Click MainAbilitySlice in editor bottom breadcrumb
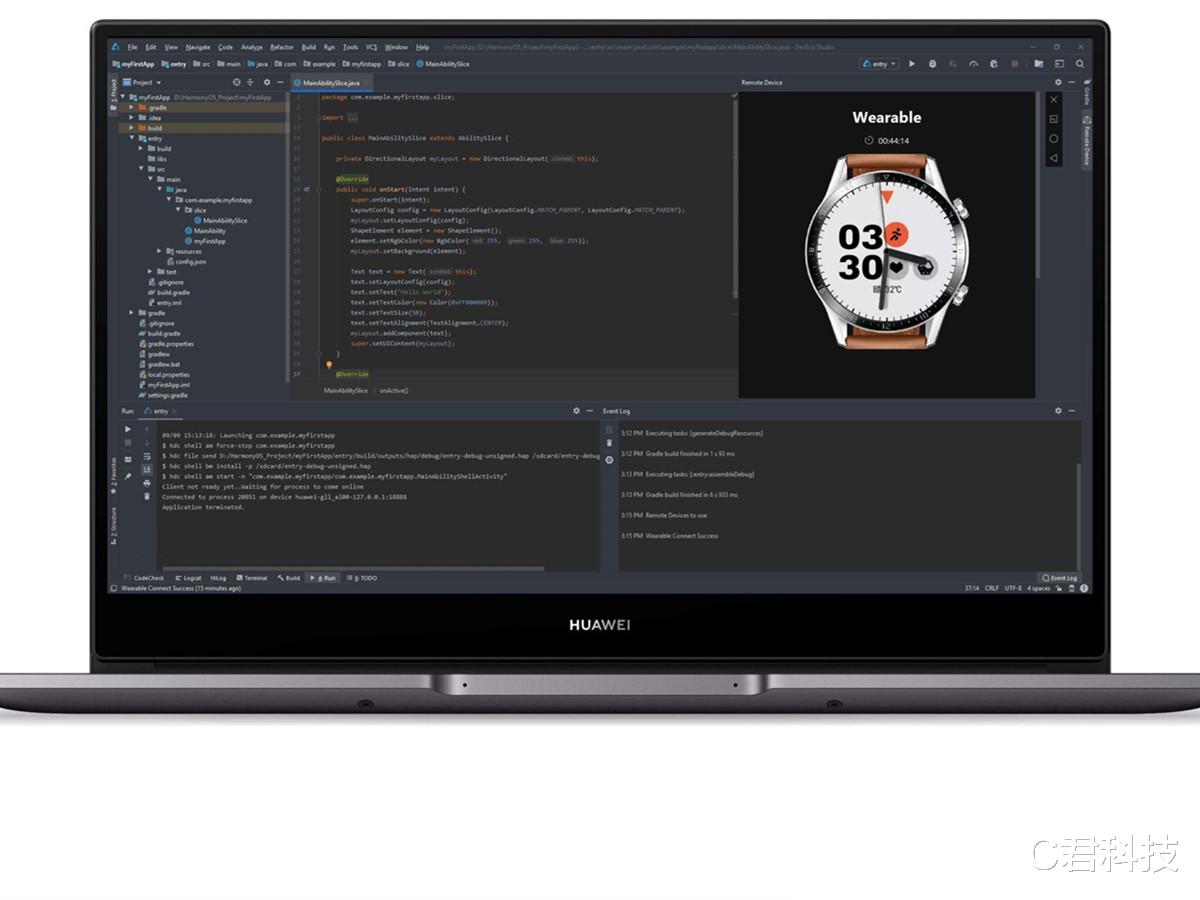Viewport: 1200px width, 900px height. tap(346, 390)
